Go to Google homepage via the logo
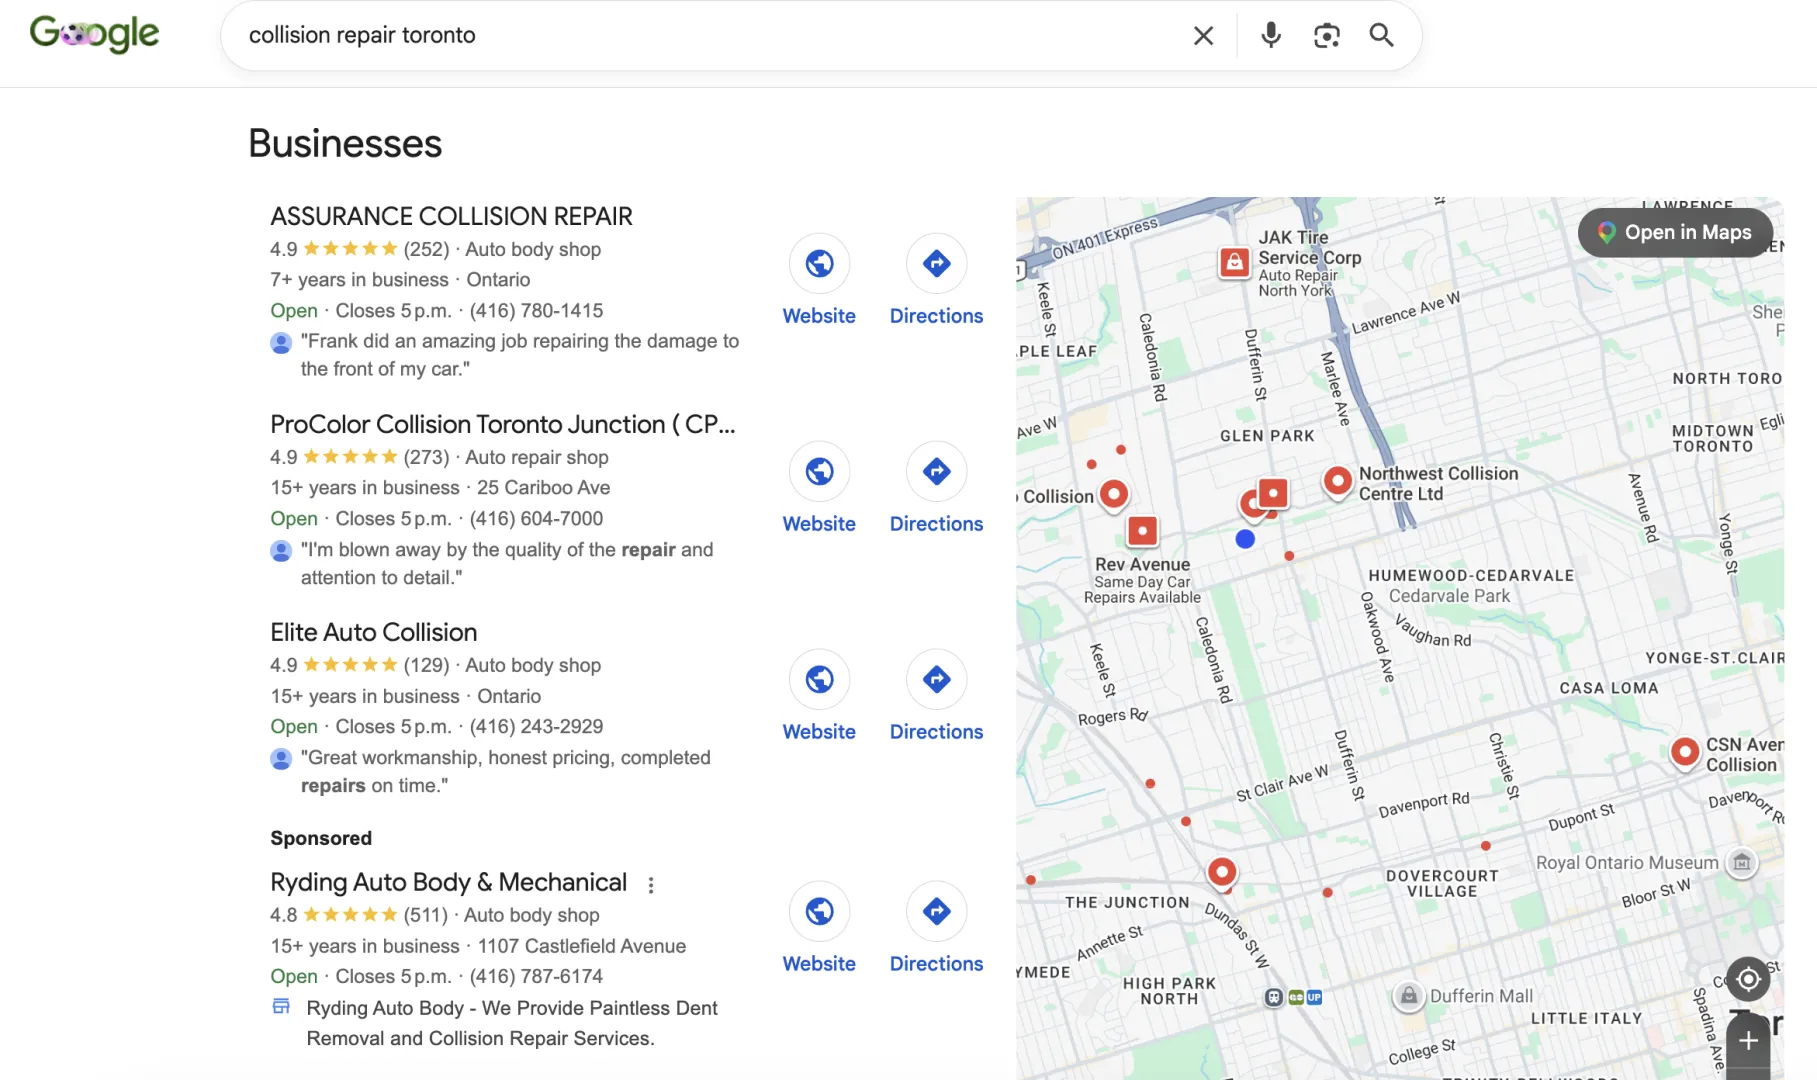This screenshot has width=1817, height=1080. click(x=94, y=34)
